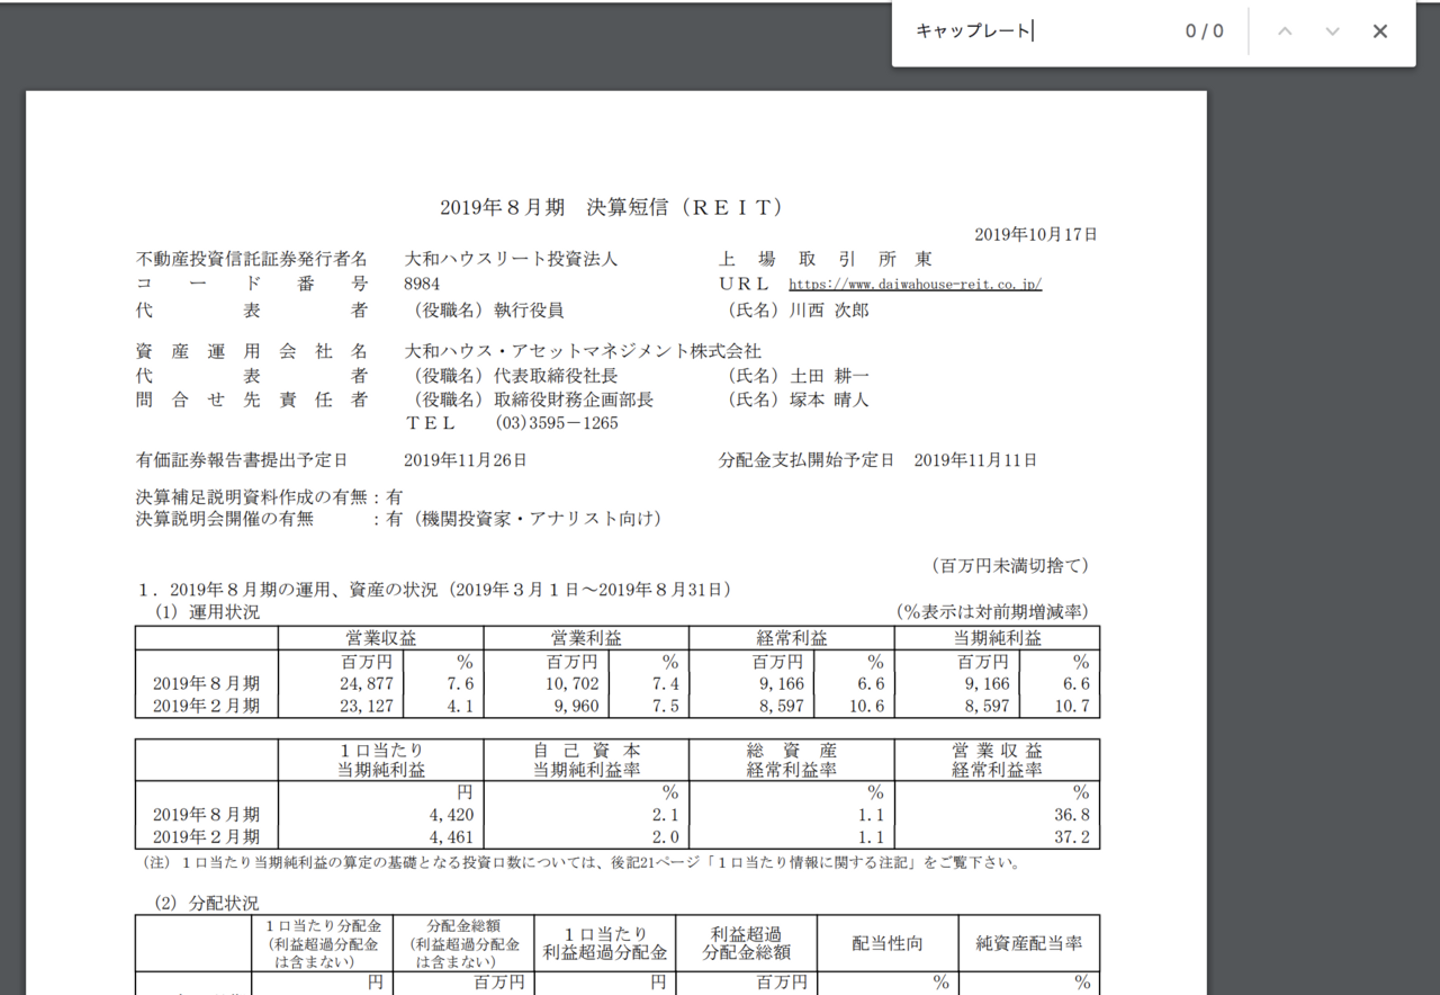Image resolution: width=1440 pixels, height=995 pixels.
Task: Click the 利益超過分配金総額 column header
Action: [746, 943]
